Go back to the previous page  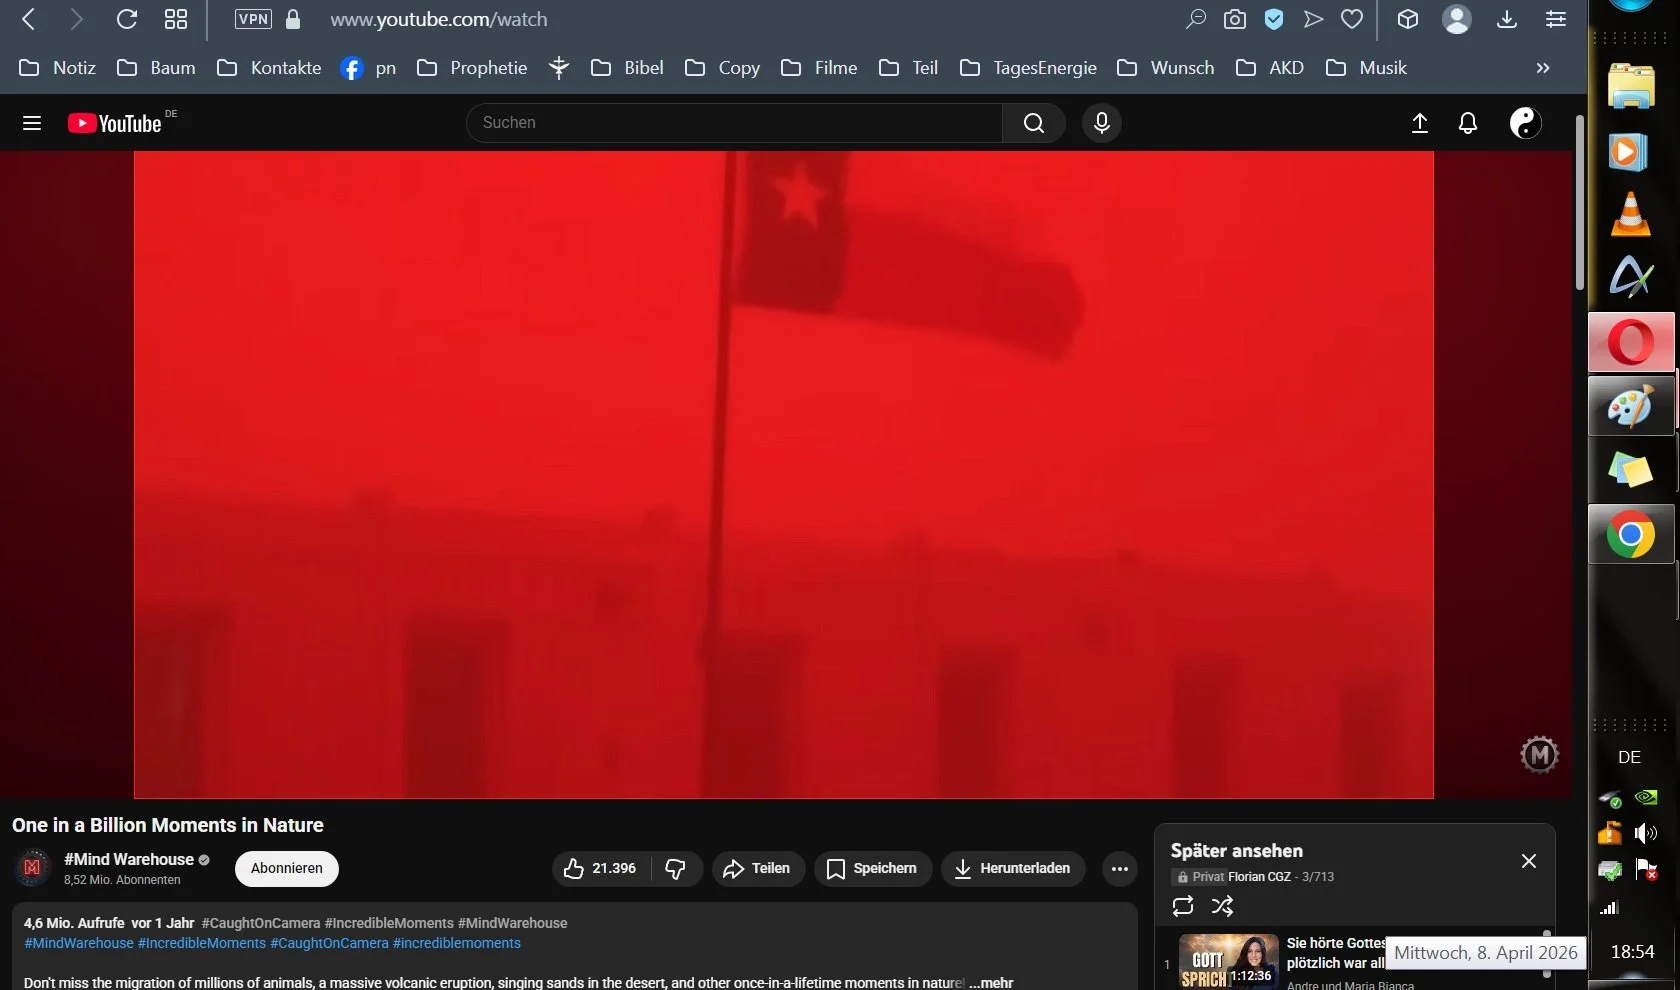coord(29,19)
